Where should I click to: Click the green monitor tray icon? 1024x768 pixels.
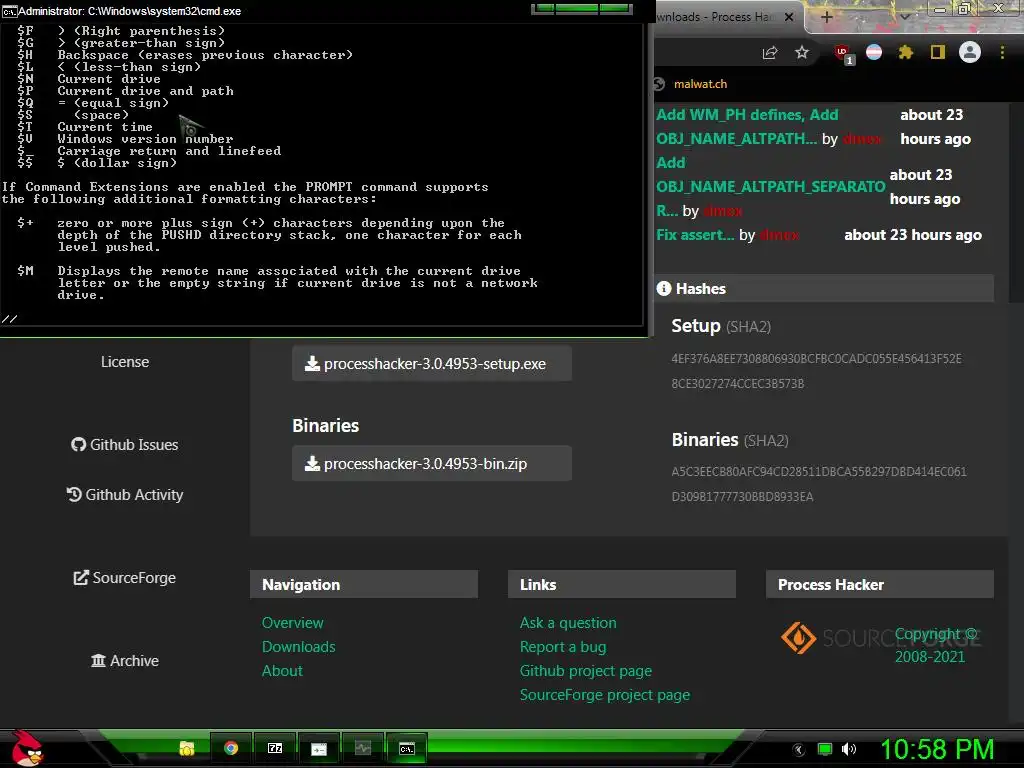(825, 750)
